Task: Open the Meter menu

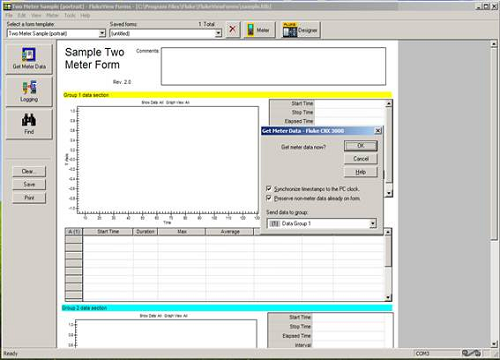Action: (x=52, y=15)
